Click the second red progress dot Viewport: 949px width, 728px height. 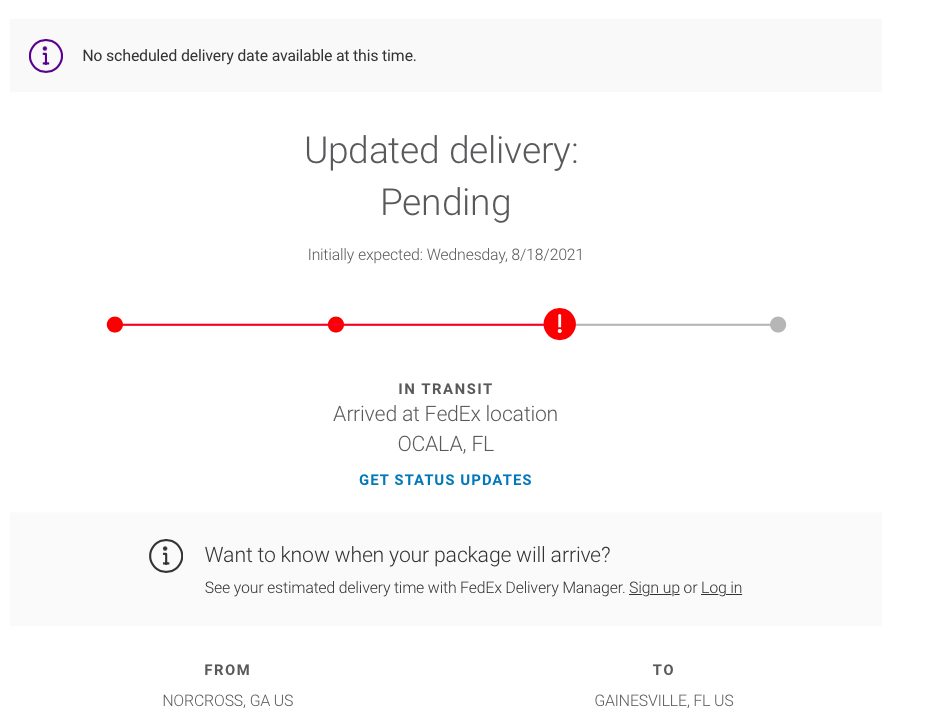pyautogui.click(x=336, y=324)
